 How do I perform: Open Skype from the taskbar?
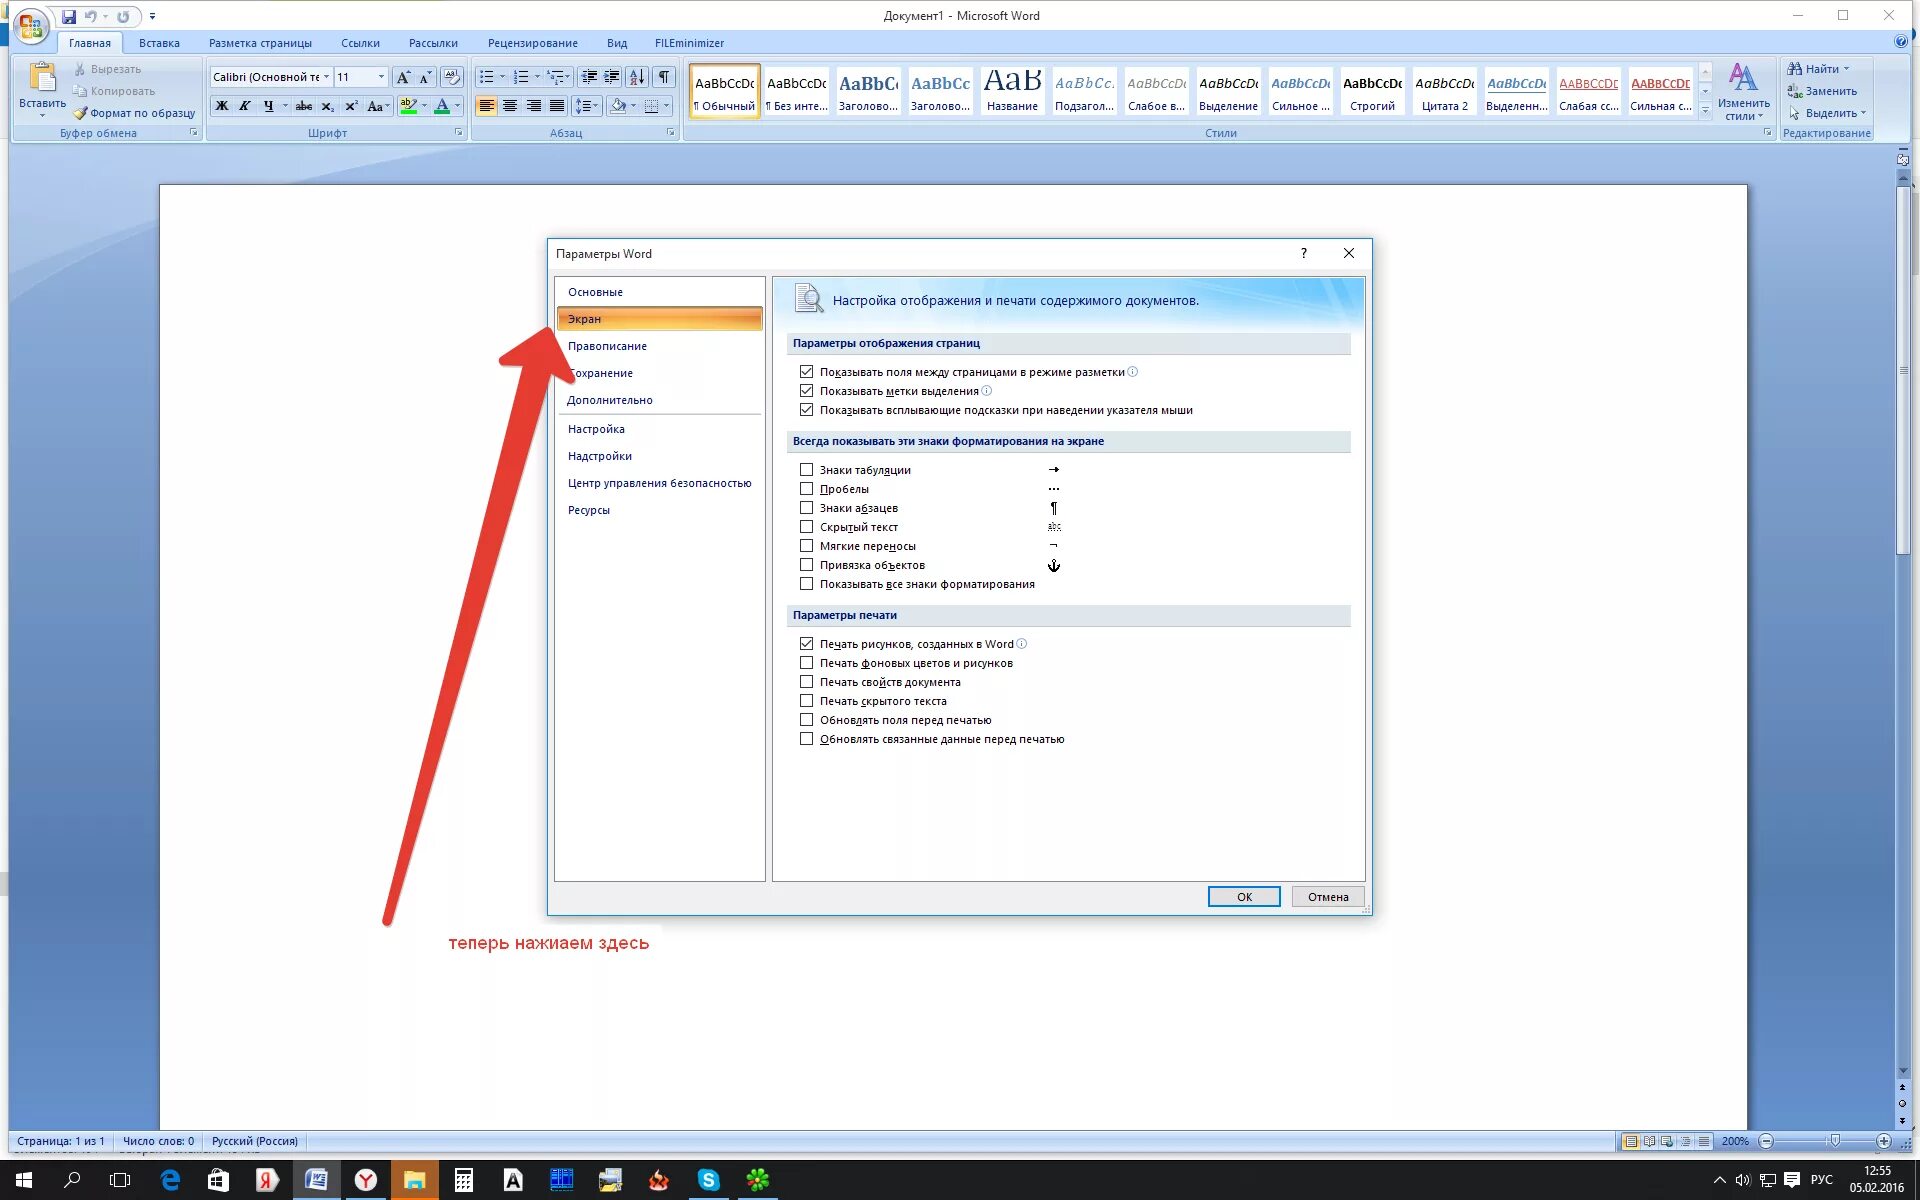coord(708,1180)
